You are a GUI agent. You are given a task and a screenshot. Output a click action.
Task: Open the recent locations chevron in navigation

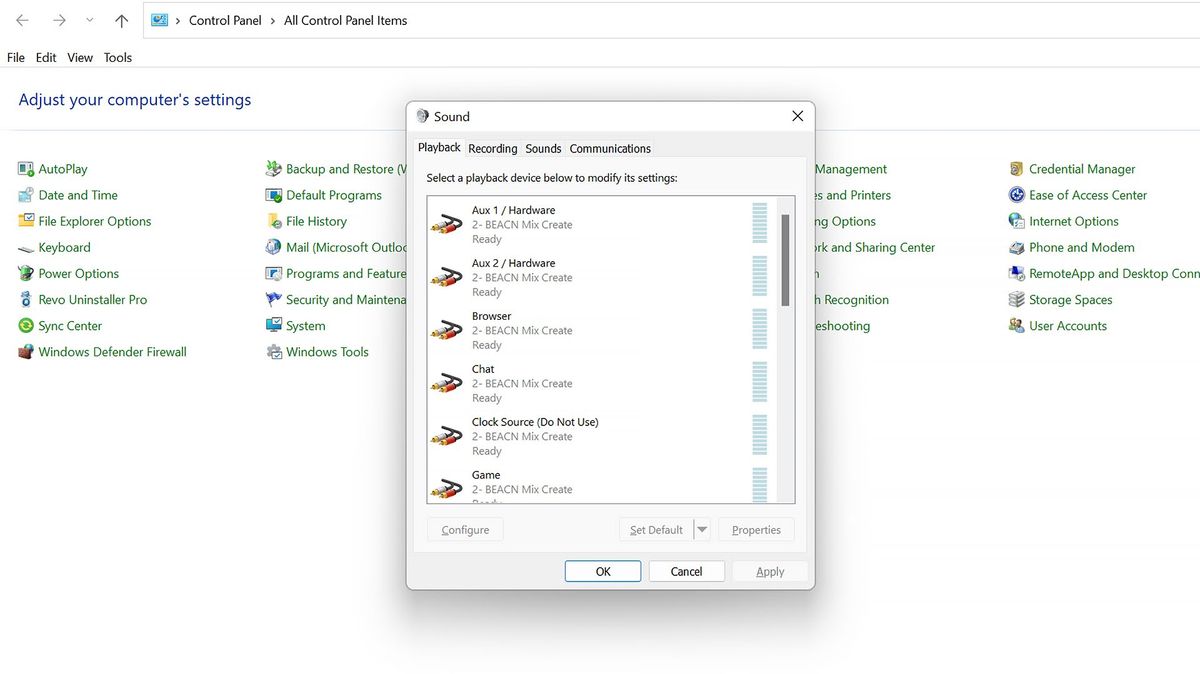coord(90,20)
